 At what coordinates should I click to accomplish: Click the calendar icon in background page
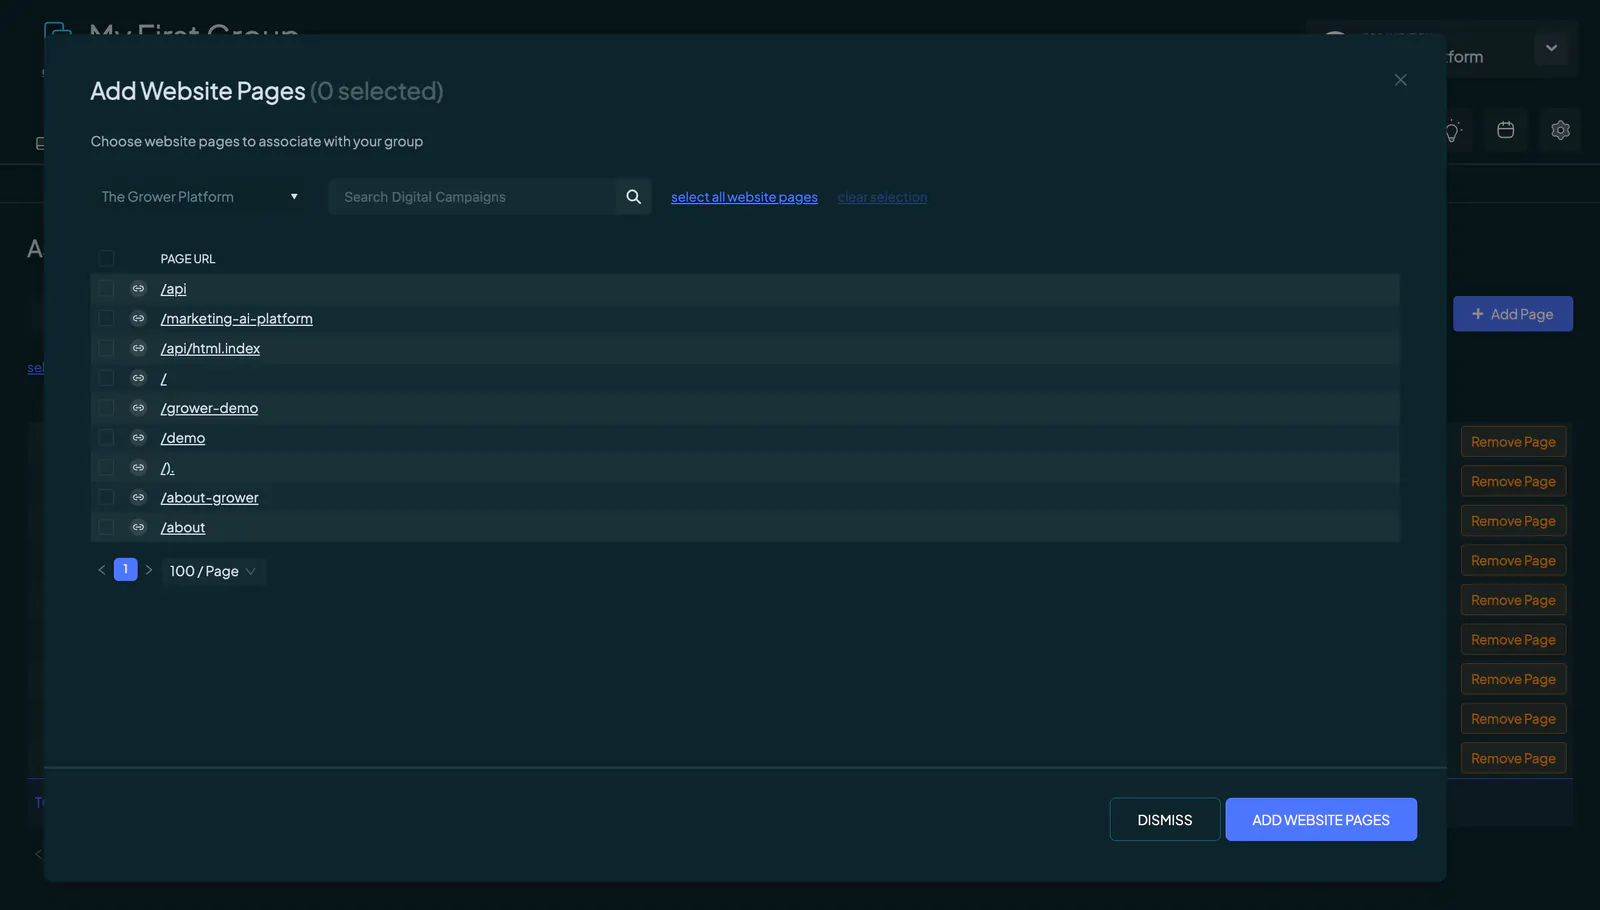click(1505, 130)
